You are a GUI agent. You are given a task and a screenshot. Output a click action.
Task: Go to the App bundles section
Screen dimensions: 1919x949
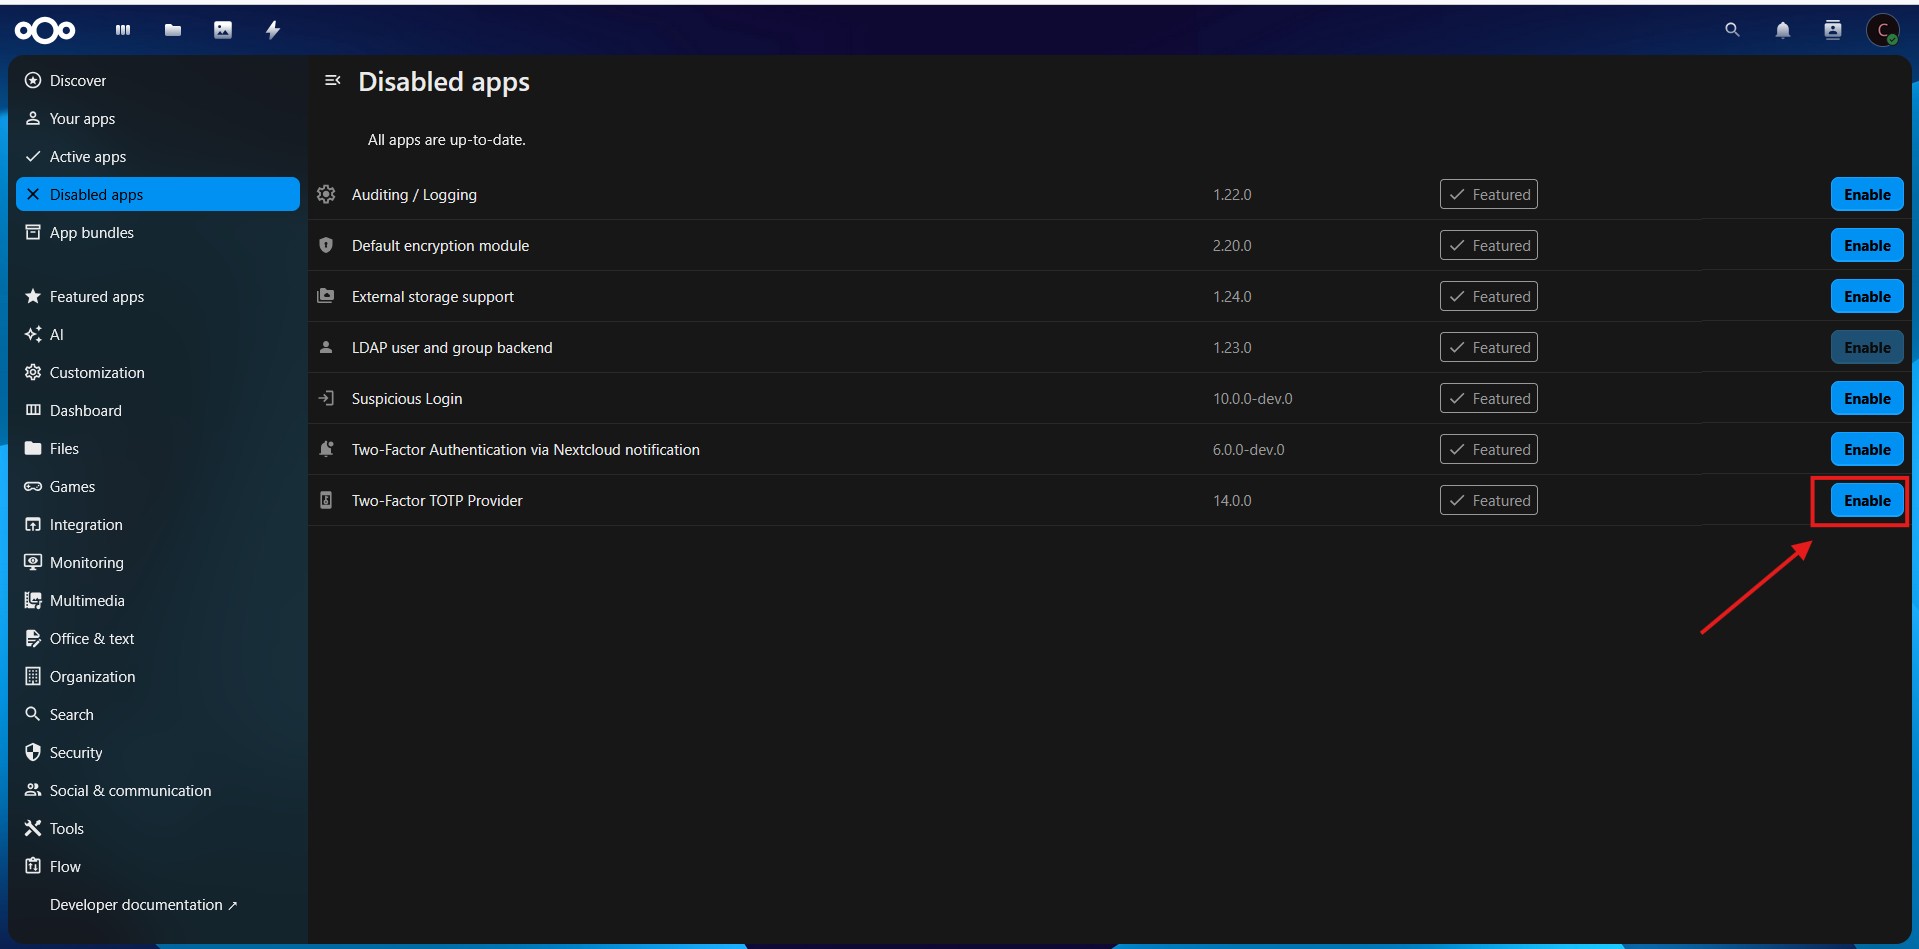coord(91,233)
